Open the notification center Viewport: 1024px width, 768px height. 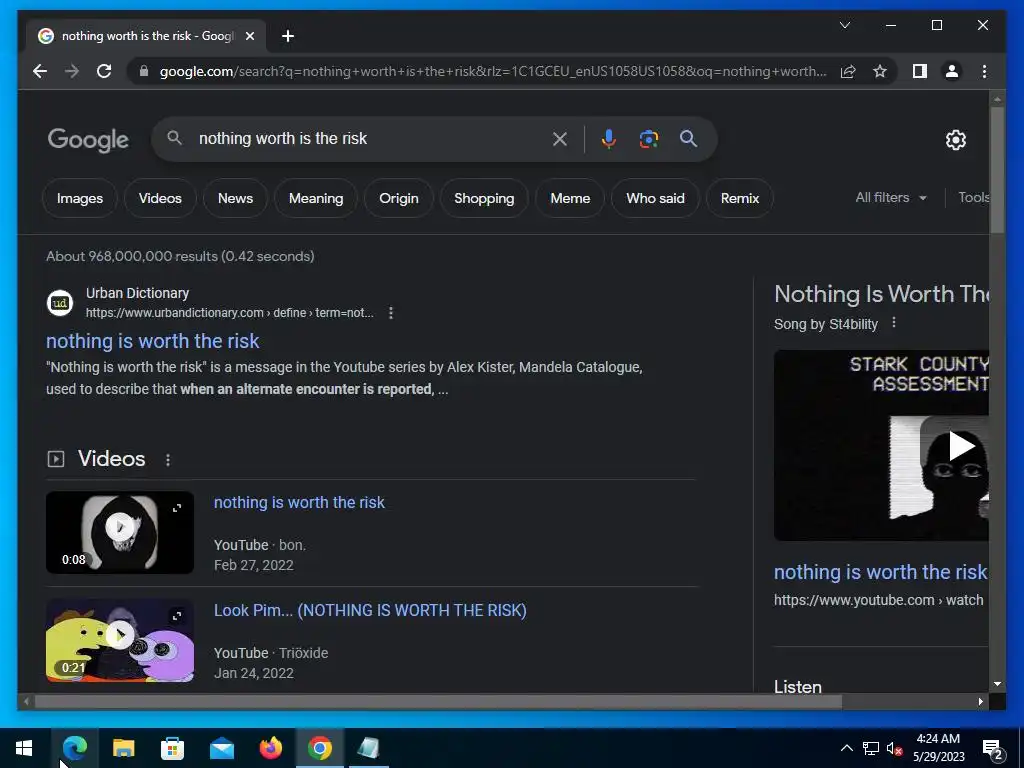[993, 748]
